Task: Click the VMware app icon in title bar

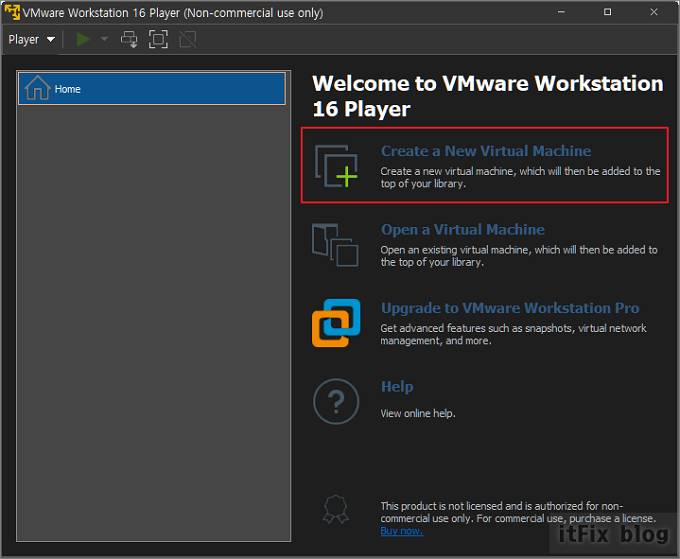Action: click(x=12, y=12)
